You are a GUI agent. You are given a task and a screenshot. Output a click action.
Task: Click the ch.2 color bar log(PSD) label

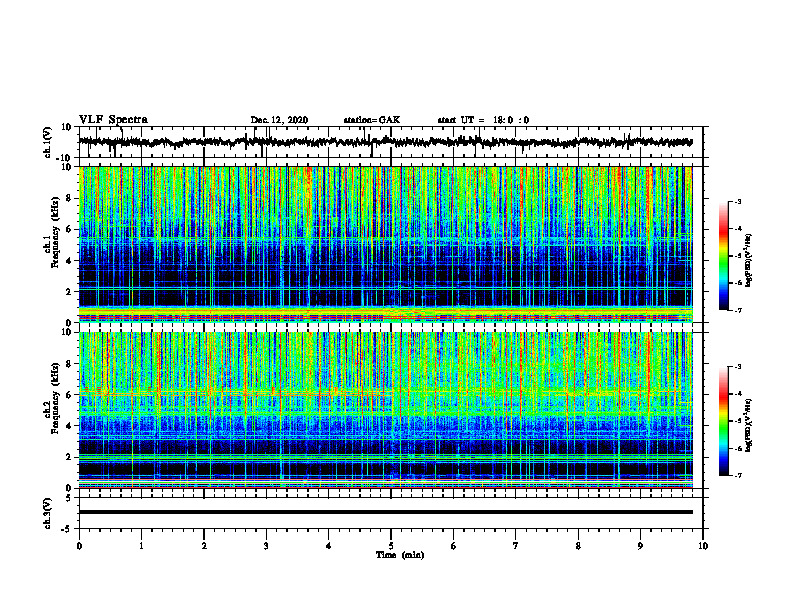click(748, 425)
